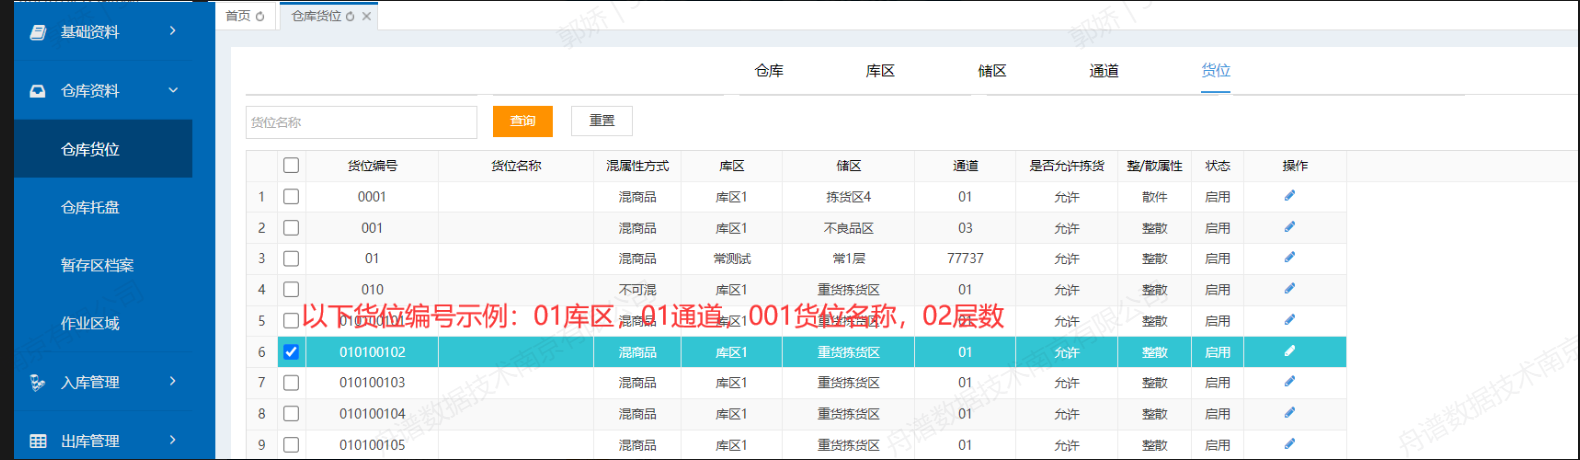This screenshot has width=1580, height=460.
Task: Expand the 基础资料 menu chevron
Action: coord(173,31)
